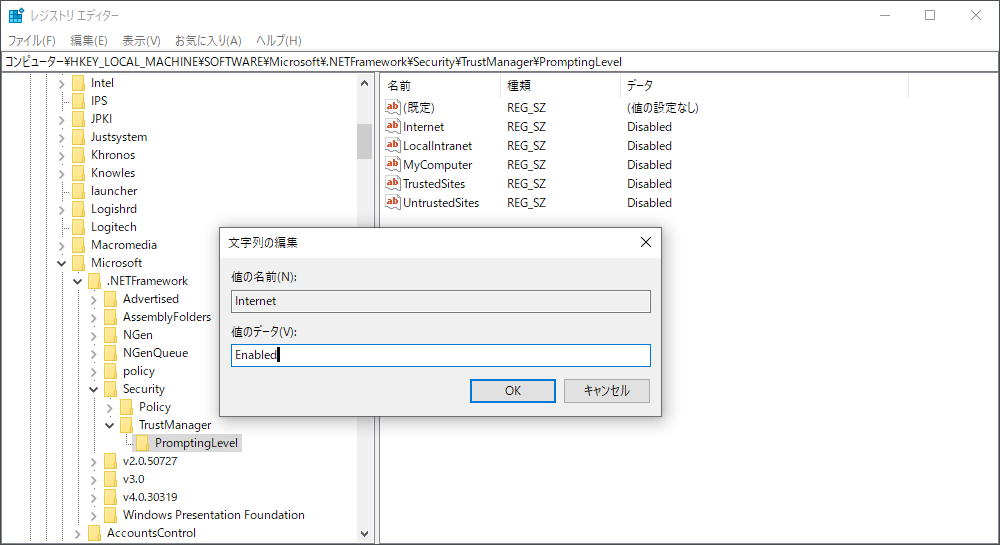Select the TrustedSites value's ab icon
1000x545 pixels.
[x=393, y=184]
